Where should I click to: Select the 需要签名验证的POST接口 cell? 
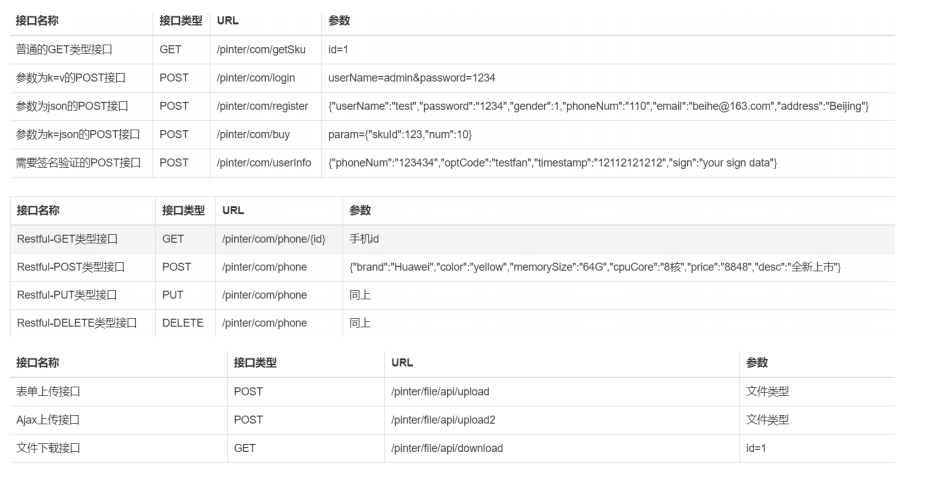pos(78,162)
